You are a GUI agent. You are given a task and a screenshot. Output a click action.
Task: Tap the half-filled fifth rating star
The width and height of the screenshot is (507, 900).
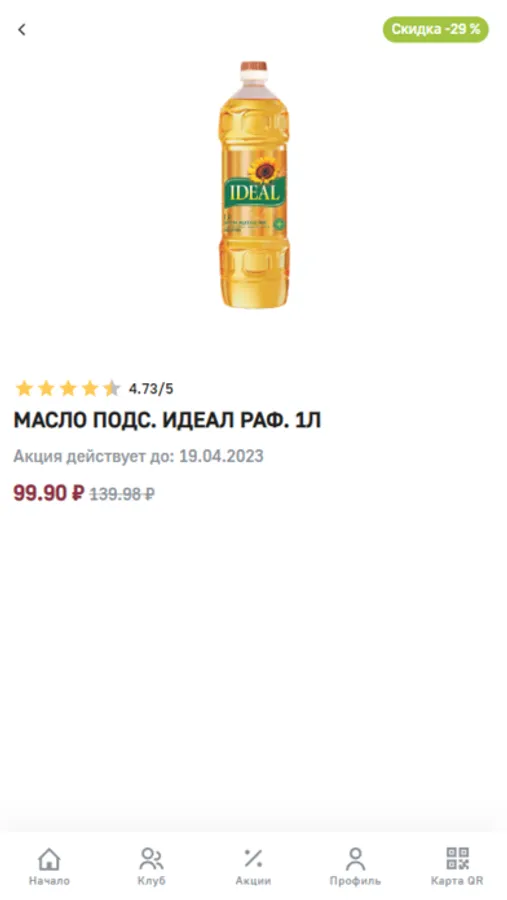[x=111, y=389]
